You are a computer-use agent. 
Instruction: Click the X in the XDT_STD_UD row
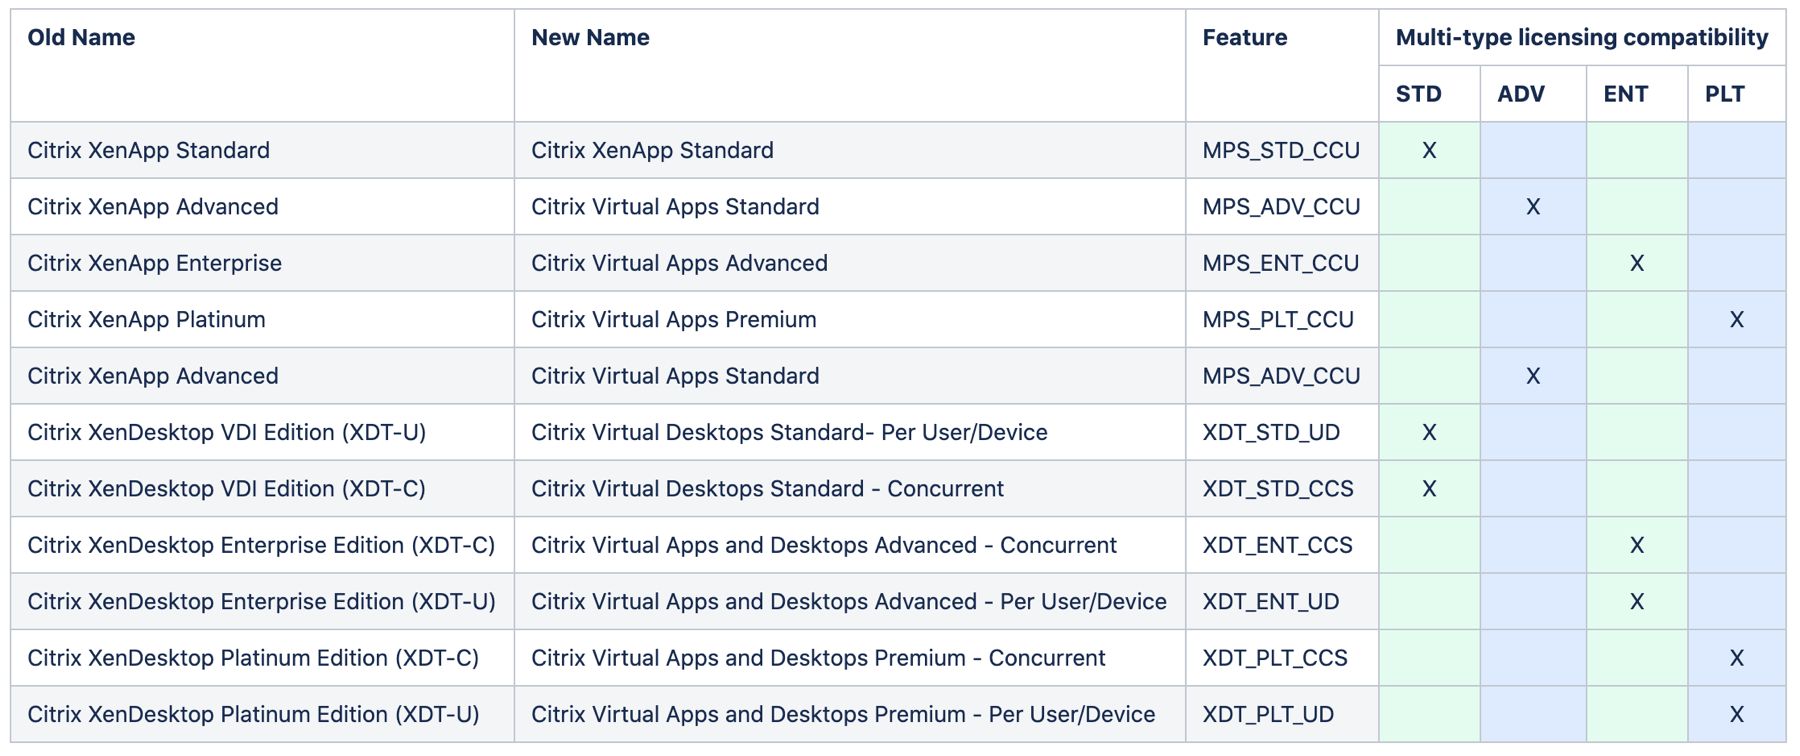pos(1429,432)
